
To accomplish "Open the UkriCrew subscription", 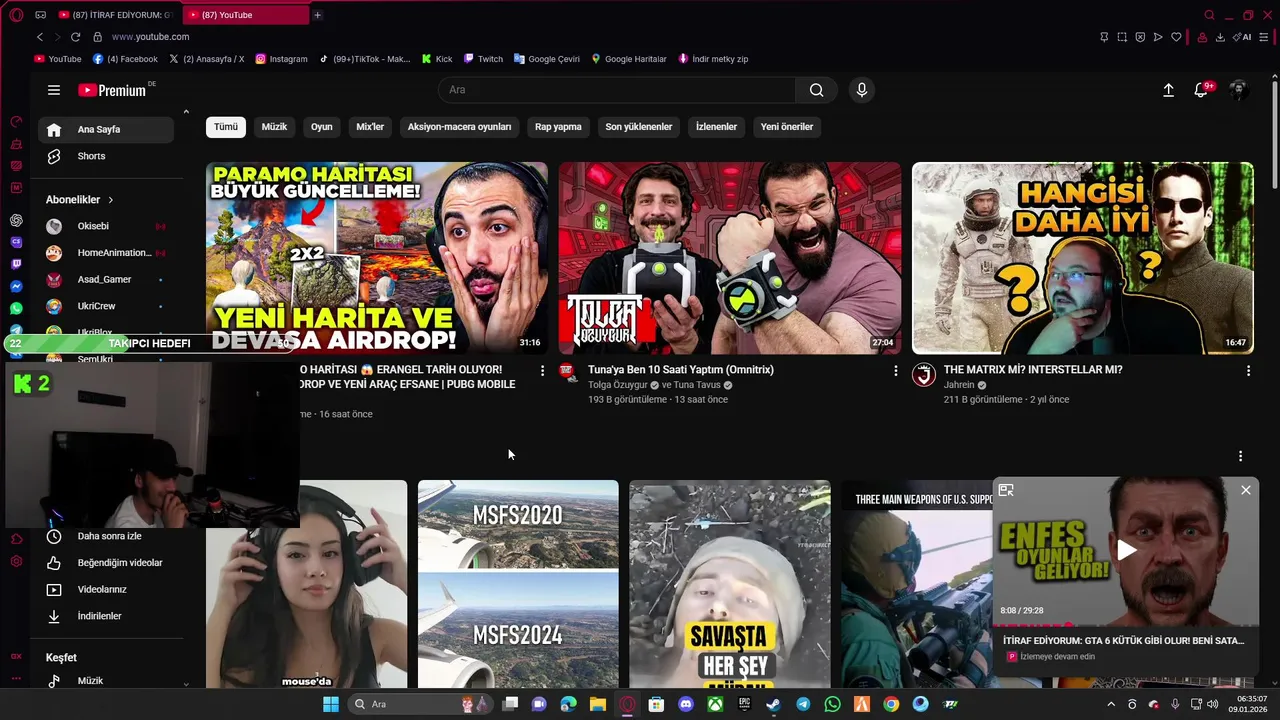I will point(106,307).
